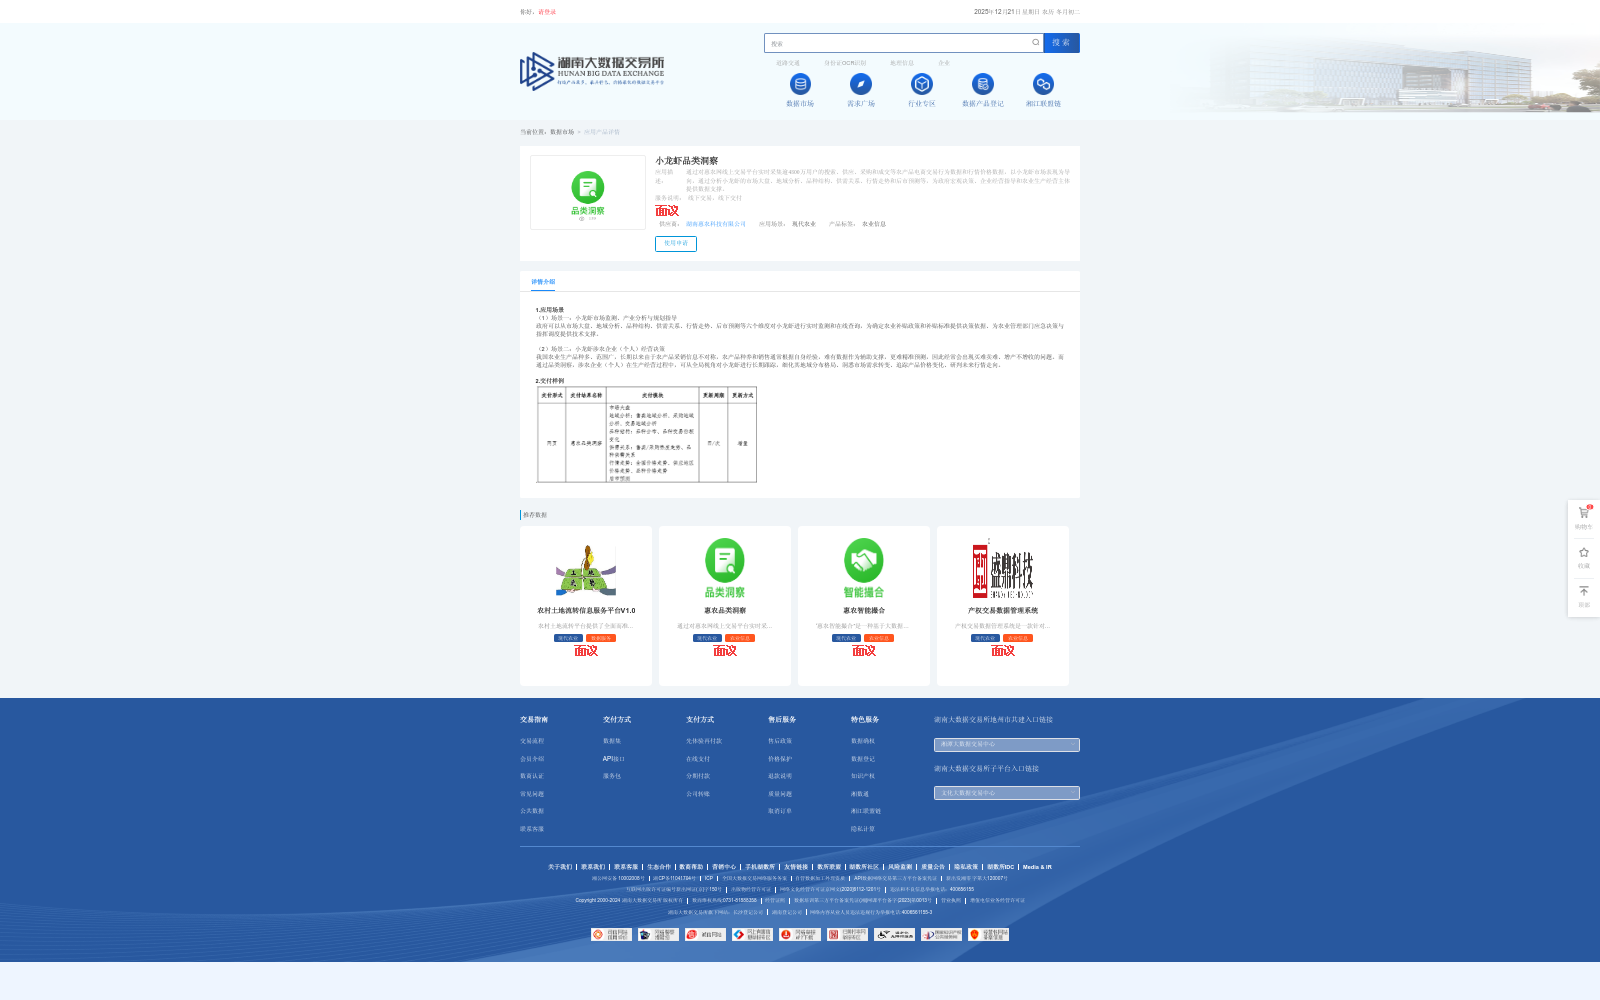
Task: Expand the 文化大数据交易中心 dropdown
Action: click(1006, 792)
